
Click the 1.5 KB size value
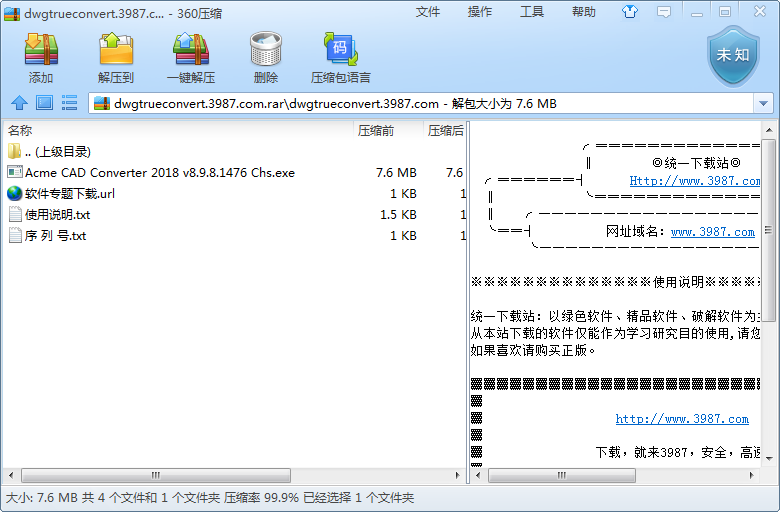398,214
